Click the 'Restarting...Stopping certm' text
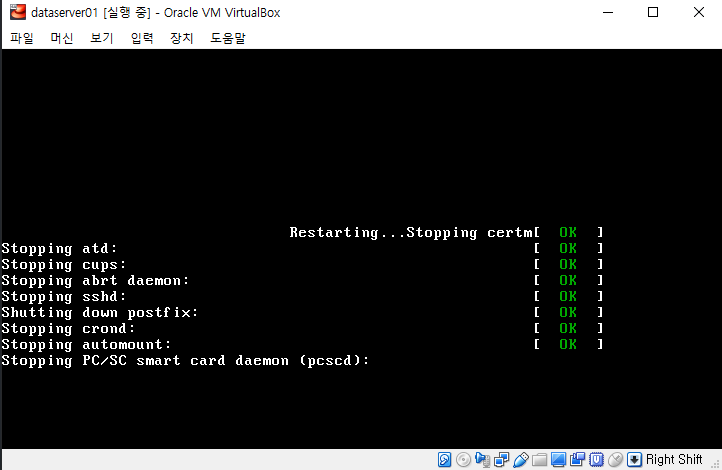This screenshot has height=470, width=722. (411, 232)
